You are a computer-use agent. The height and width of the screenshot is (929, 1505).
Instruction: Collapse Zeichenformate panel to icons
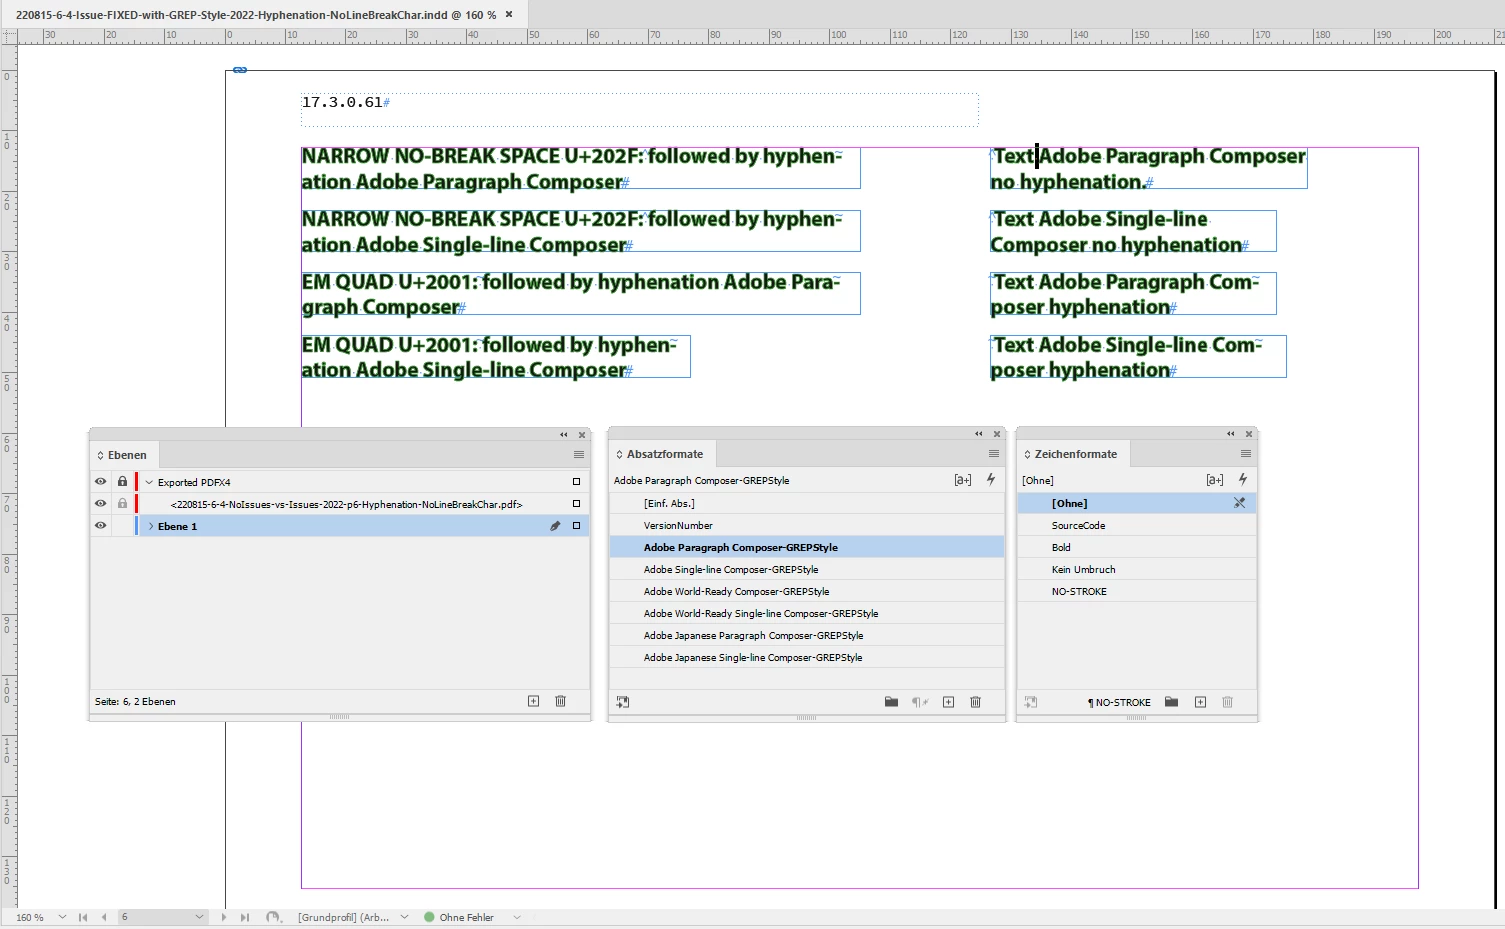[1231, 434]
